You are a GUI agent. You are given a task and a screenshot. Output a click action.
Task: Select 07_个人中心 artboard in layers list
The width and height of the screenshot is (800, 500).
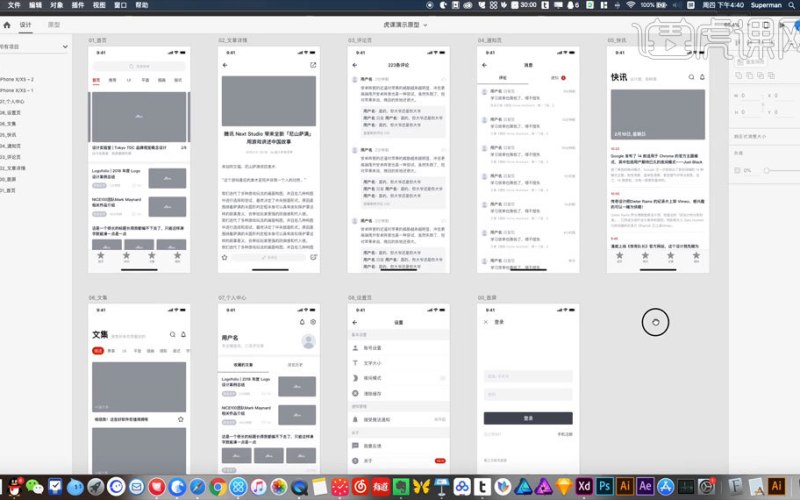click(12, 102)
